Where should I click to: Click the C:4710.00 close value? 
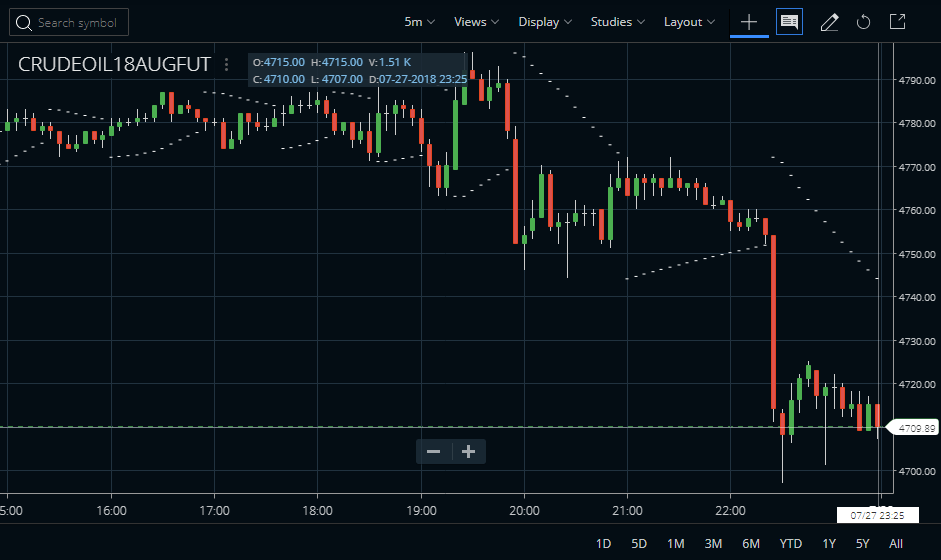point(278,79)
